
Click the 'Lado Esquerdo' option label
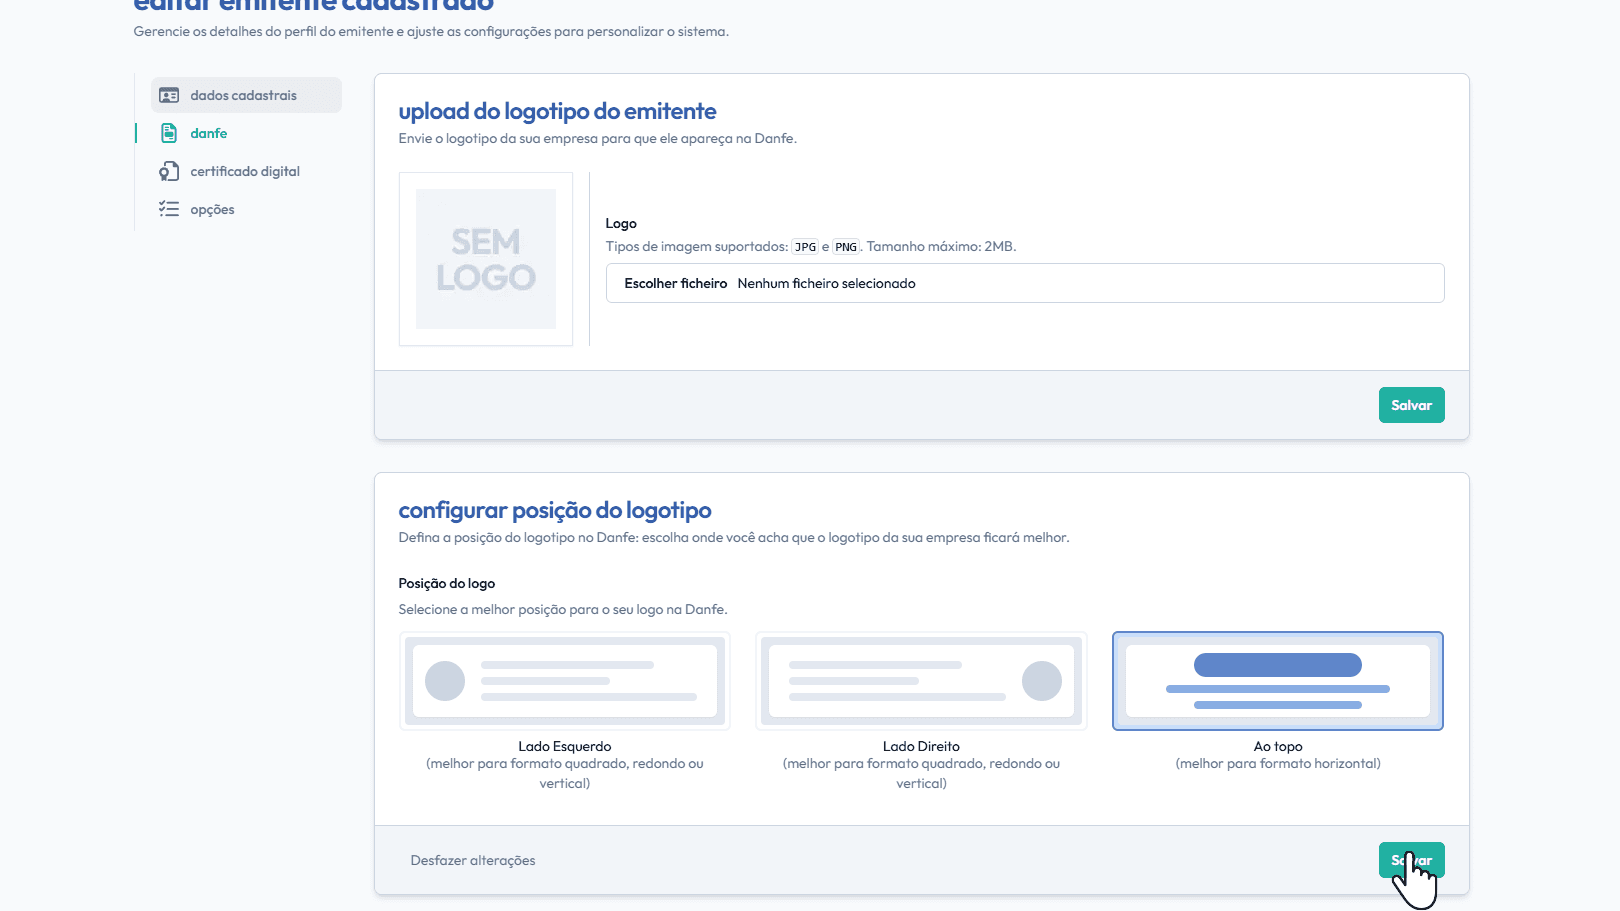565,746
